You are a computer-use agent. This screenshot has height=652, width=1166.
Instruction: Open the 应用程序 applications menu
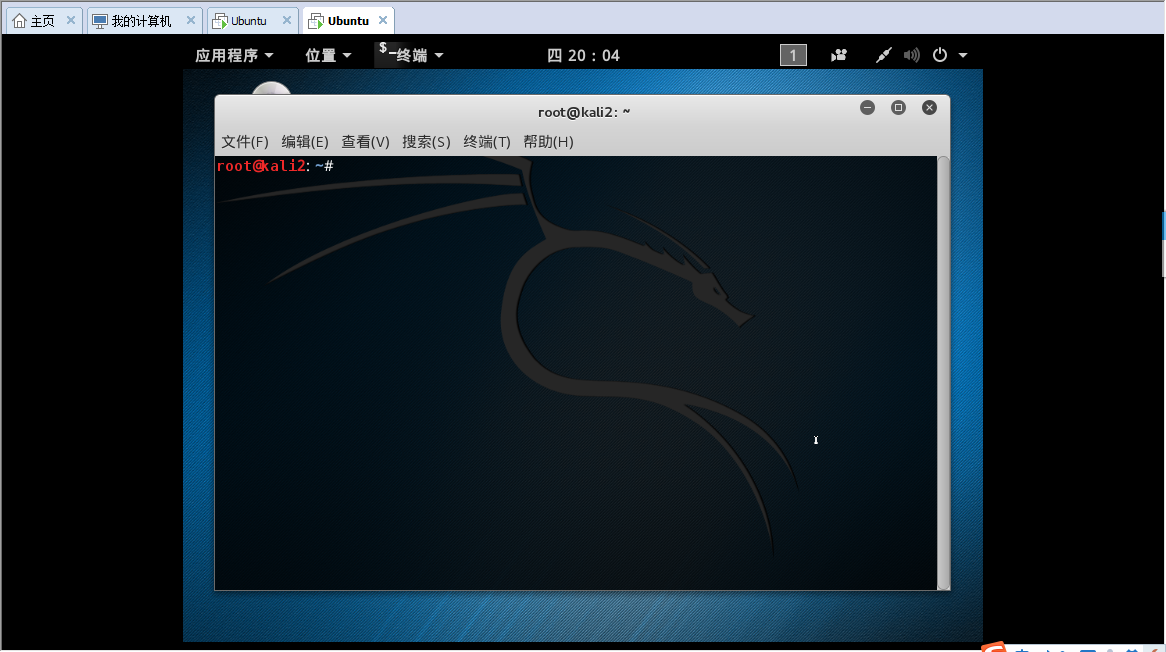(234, 56)
